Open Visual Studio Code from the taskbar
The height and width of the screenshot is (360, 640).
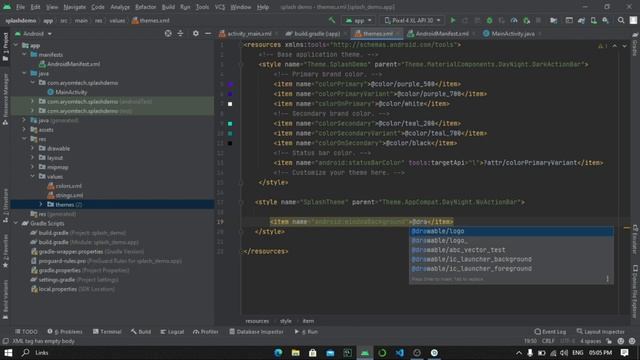point(400,352)
